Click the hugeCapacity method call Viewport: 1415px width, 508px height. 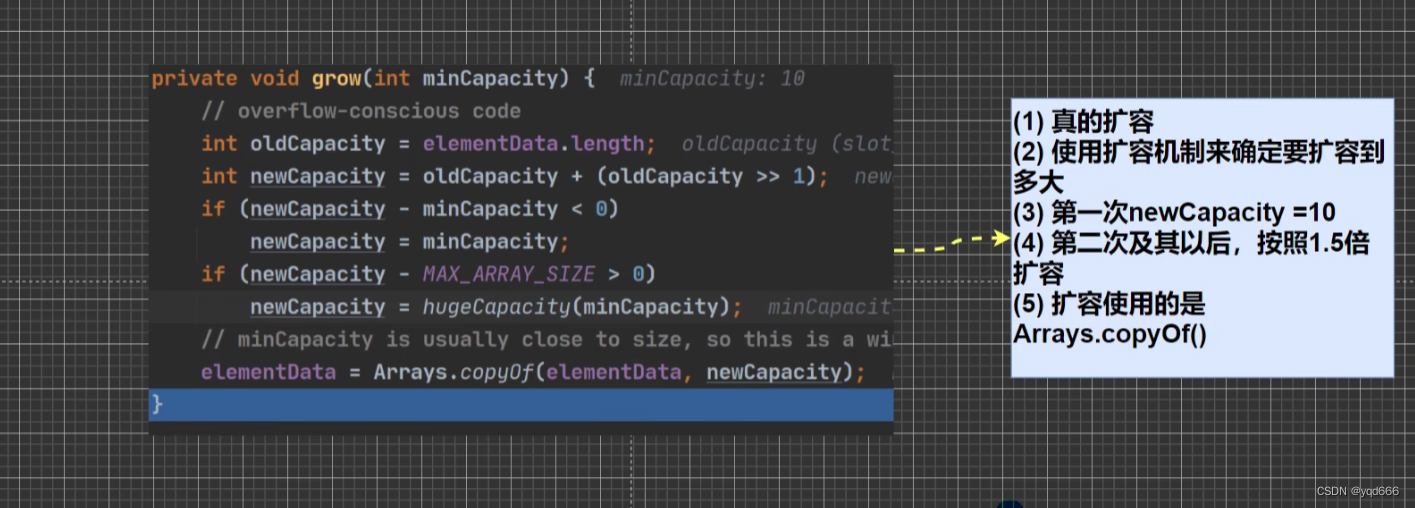[497, 307]
